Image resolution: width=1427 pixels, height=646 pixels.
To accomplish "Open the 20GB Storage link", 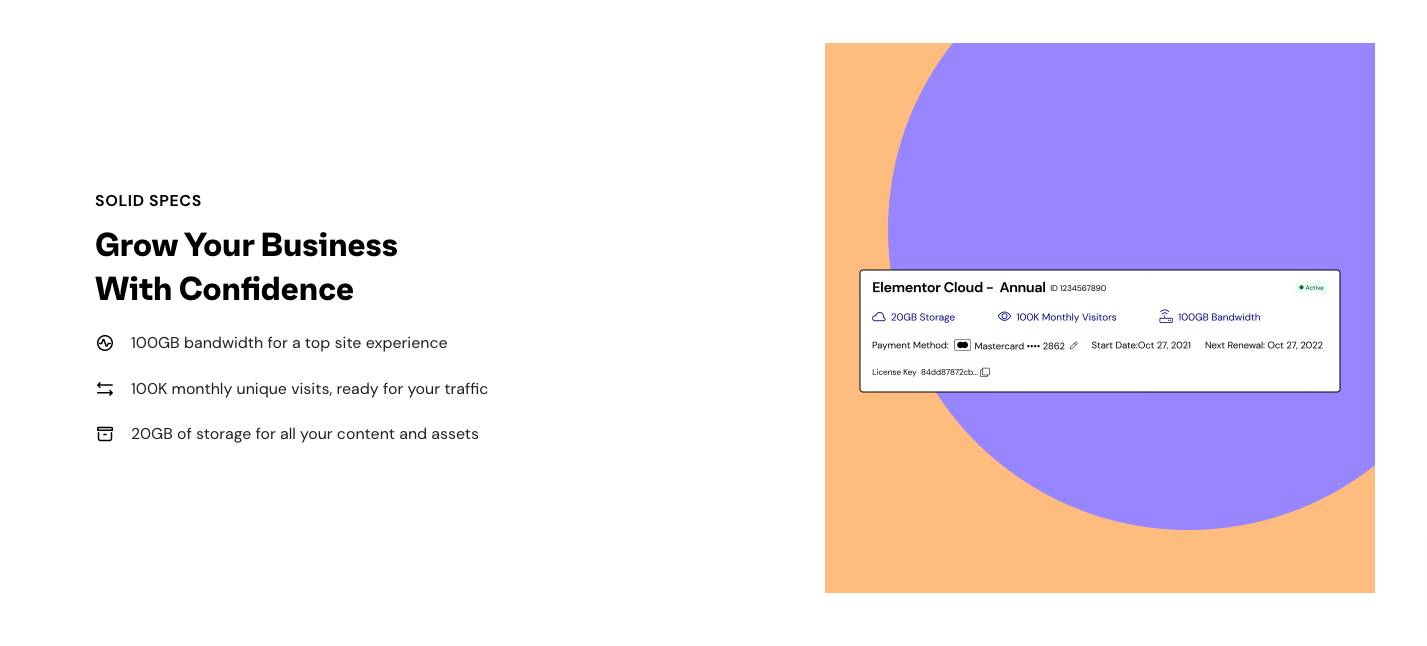I will (x=923, y=317).
